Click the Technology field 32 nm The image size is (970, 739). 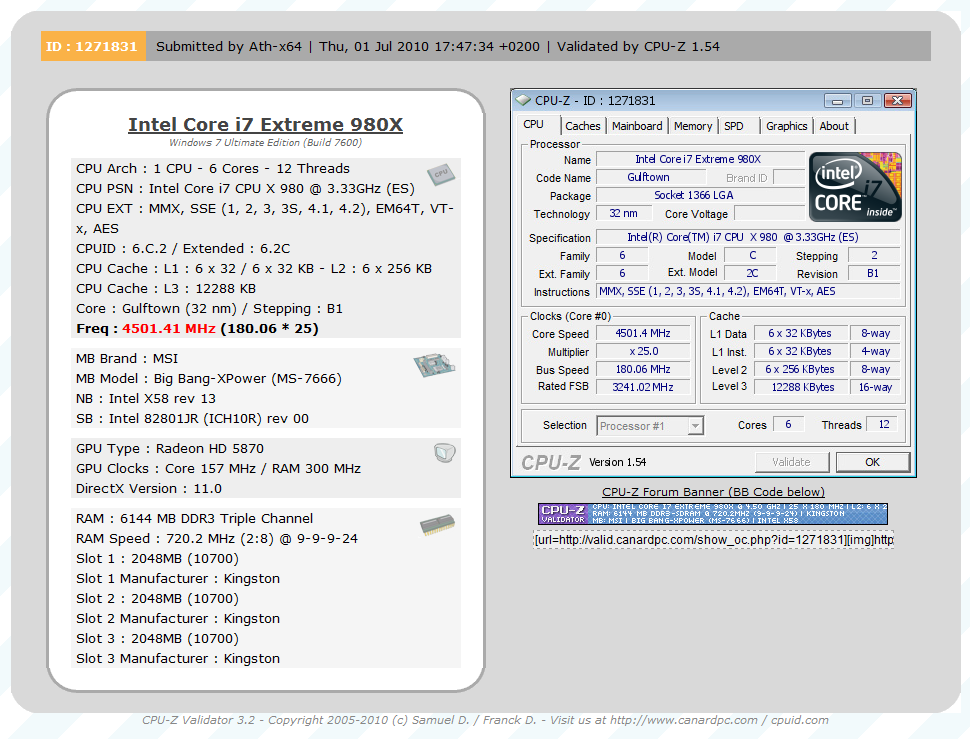[x=624, y=213]
